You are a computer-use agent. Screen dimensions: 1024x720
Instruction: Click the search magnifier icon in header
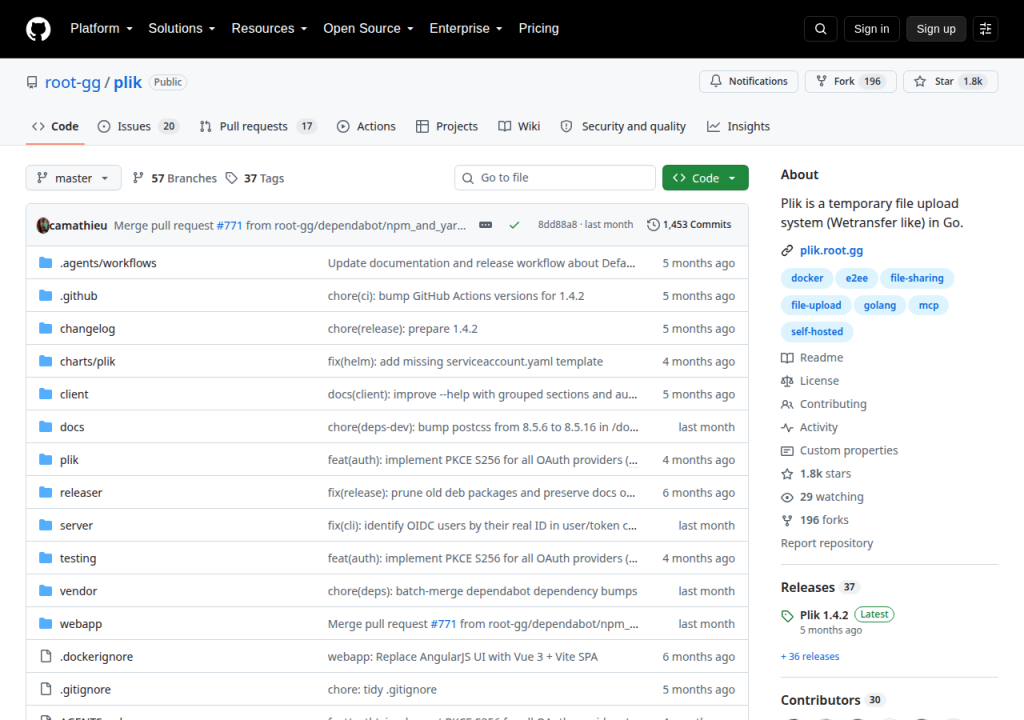[x=820, y=29]
